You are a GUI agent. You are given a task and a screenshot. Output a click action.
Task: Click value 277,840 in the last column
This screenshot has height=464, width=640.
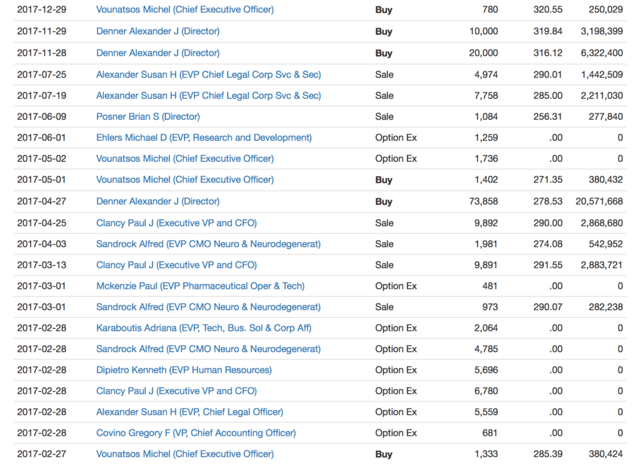pos(606,116)
